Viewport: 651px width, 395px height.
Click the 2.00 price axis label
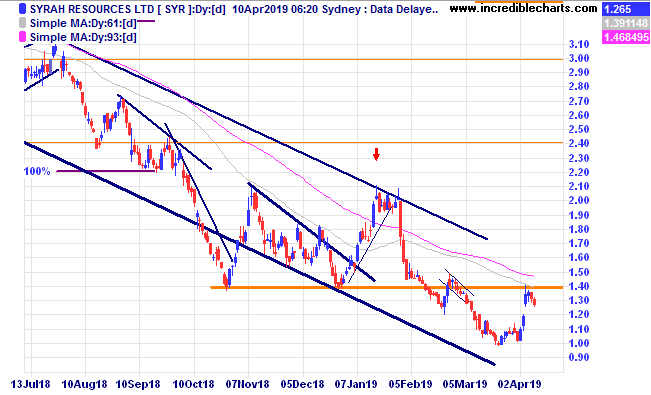[579, 200]
